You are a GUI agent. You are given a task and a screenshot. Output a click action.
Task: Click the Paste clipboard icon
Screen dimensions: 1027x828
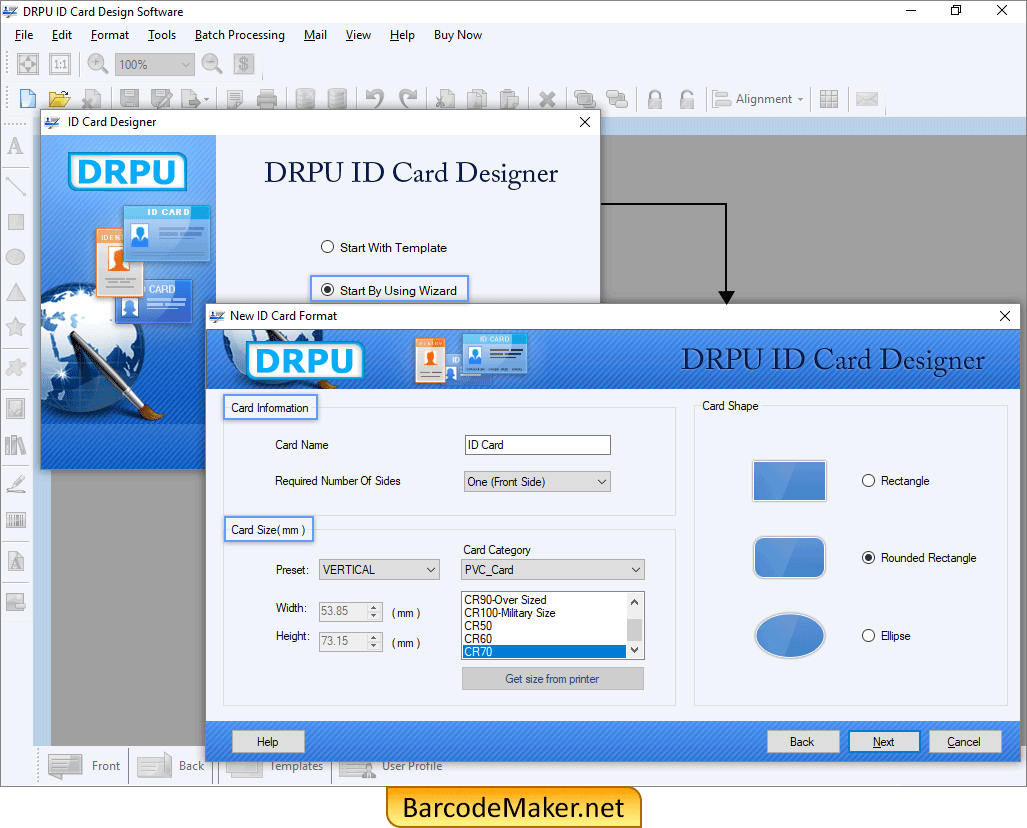click(509, 99)
